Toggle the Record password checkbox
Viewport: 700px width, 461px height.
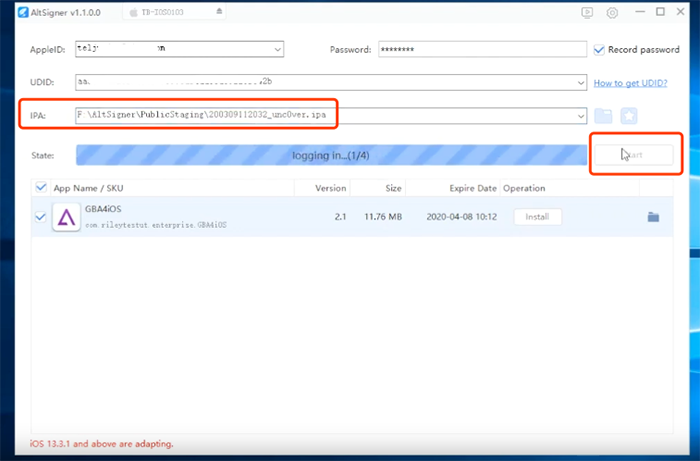click(599, 49)
